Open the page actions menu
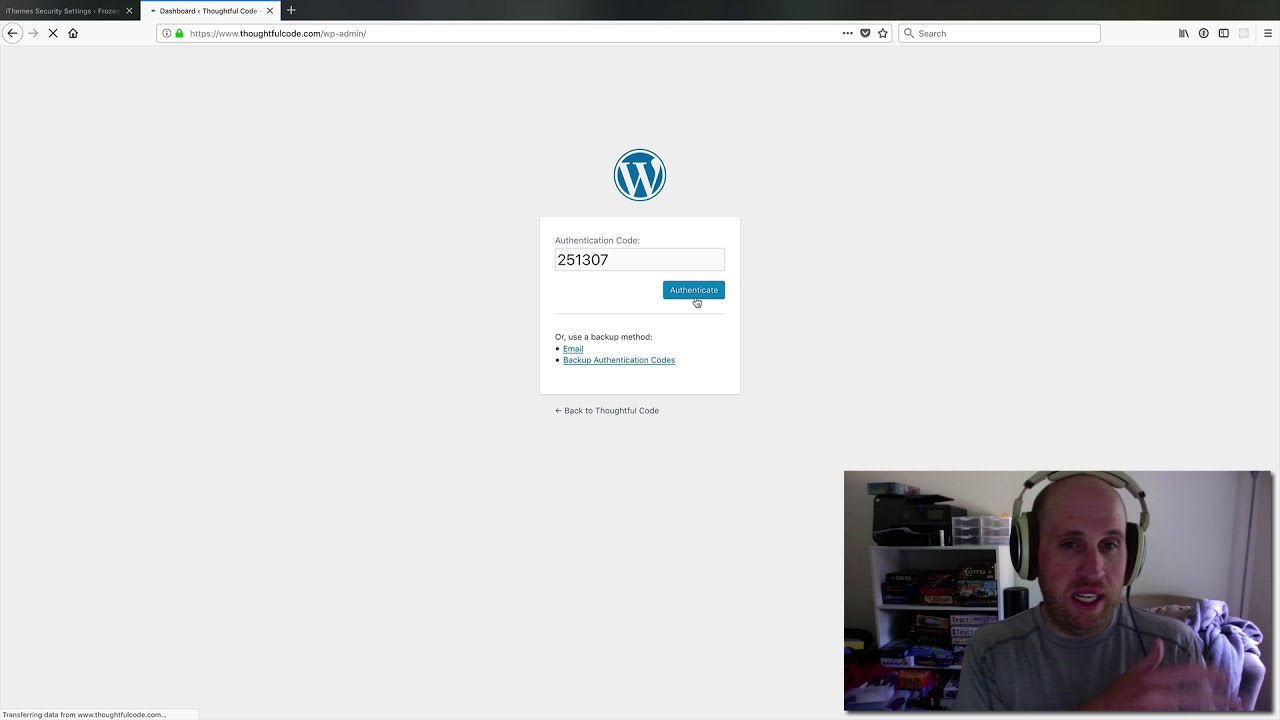Viewport: 1280px width, 720px height. [x=847, y=33]
